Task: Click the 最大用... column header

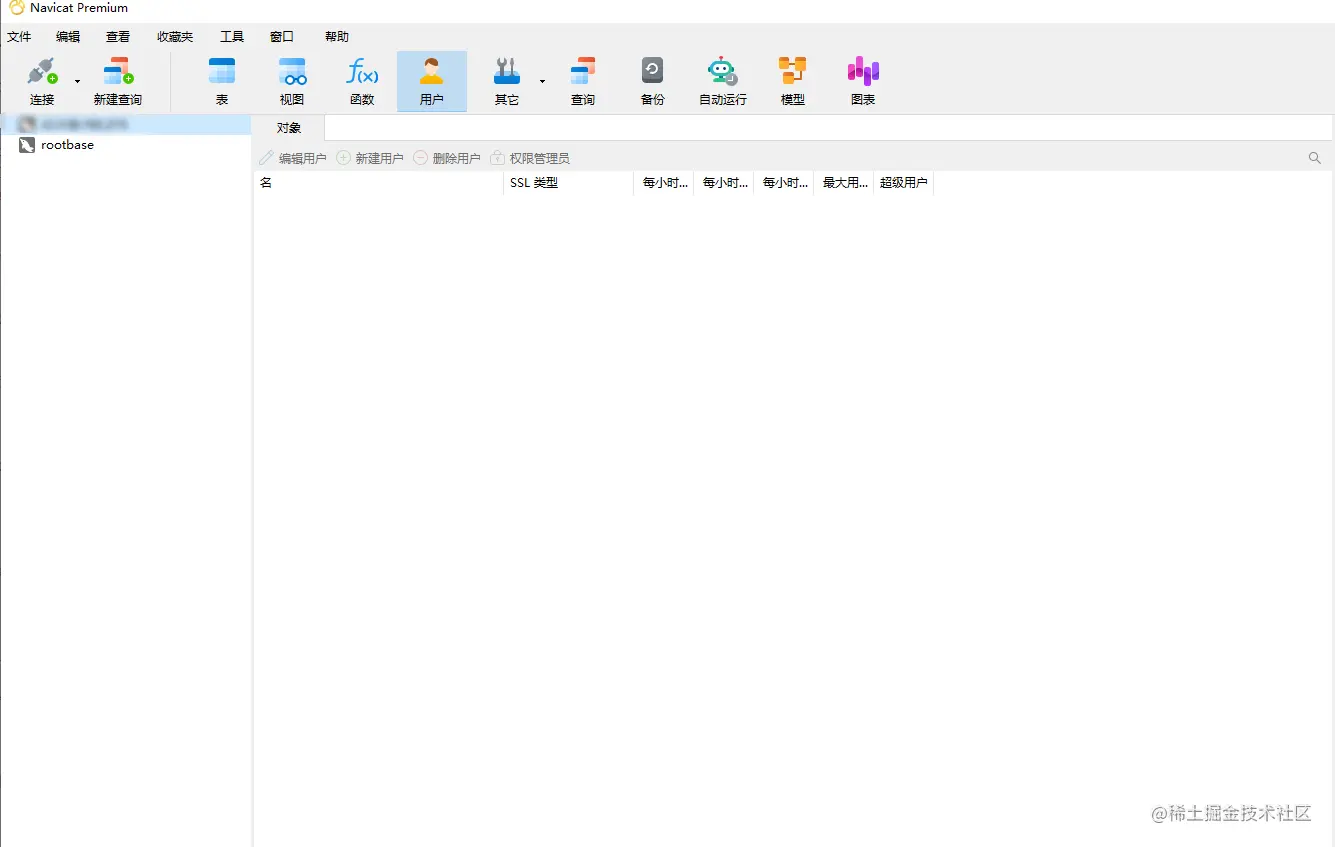Action: click(844, 183)
